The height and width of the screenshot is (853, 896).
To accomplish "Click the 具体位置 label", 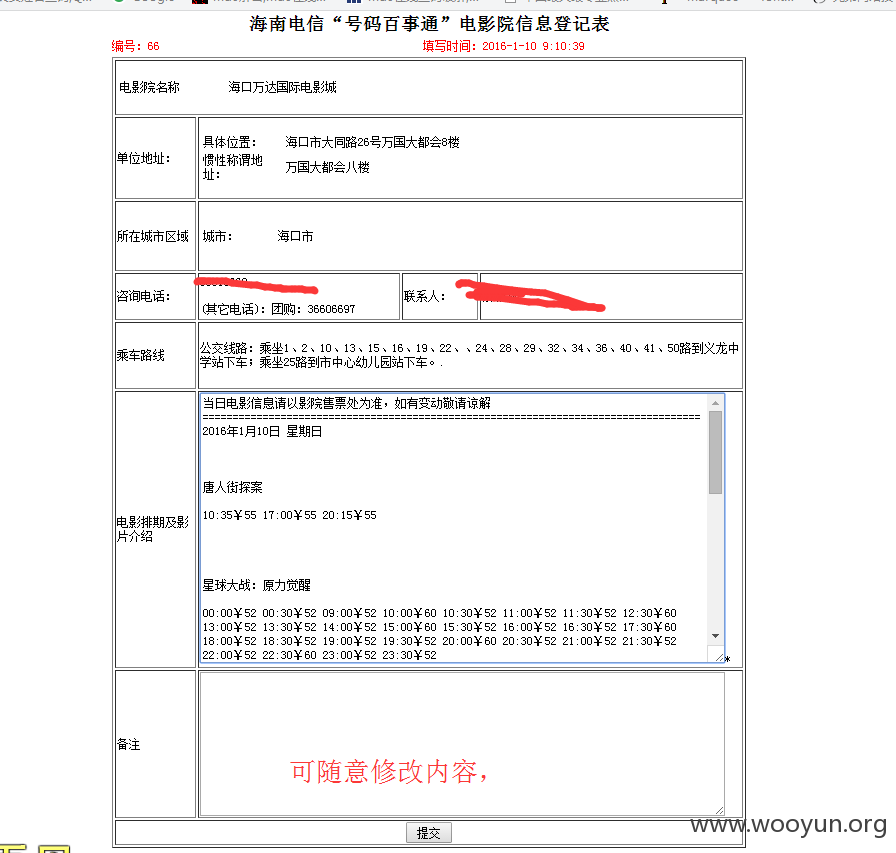I will coord(230,142).
